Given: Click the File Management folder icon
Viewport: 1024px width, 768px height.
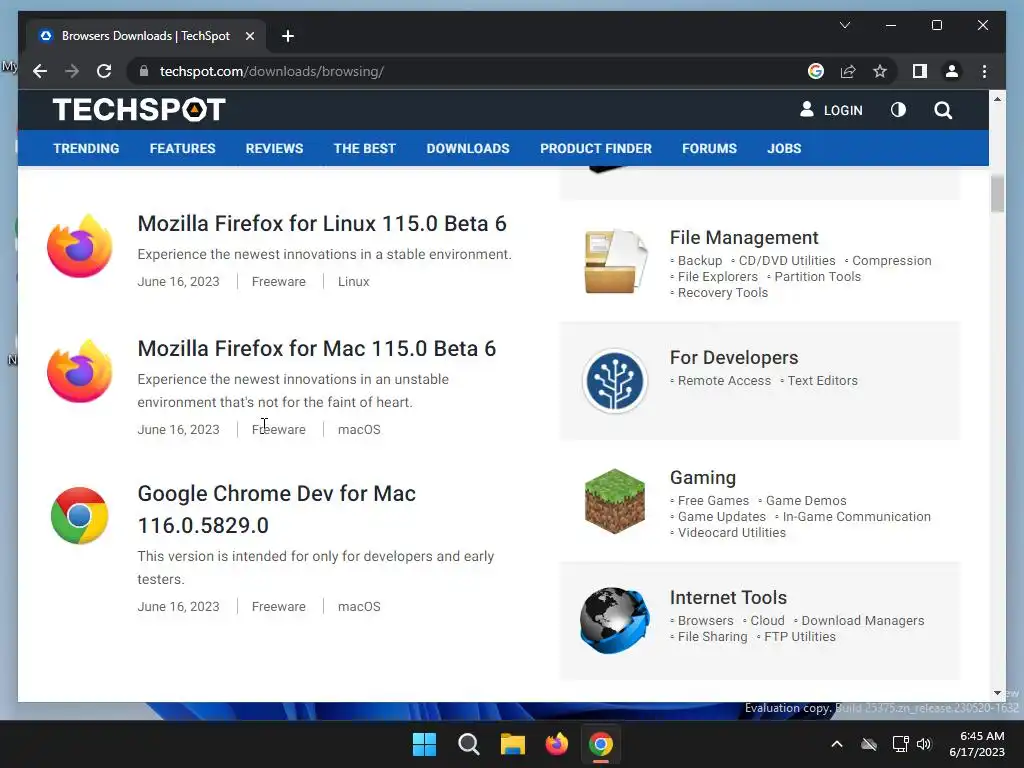Looking at the screenshot, I should click(x=615, y=262).
